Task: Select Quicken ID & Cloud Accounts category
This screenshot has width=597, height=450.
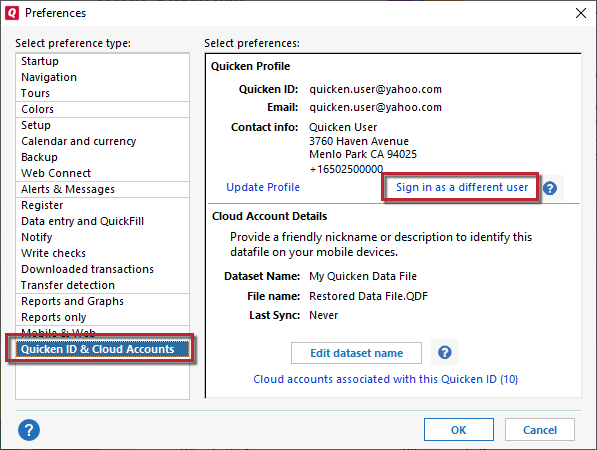Action: tap(102, 349)
